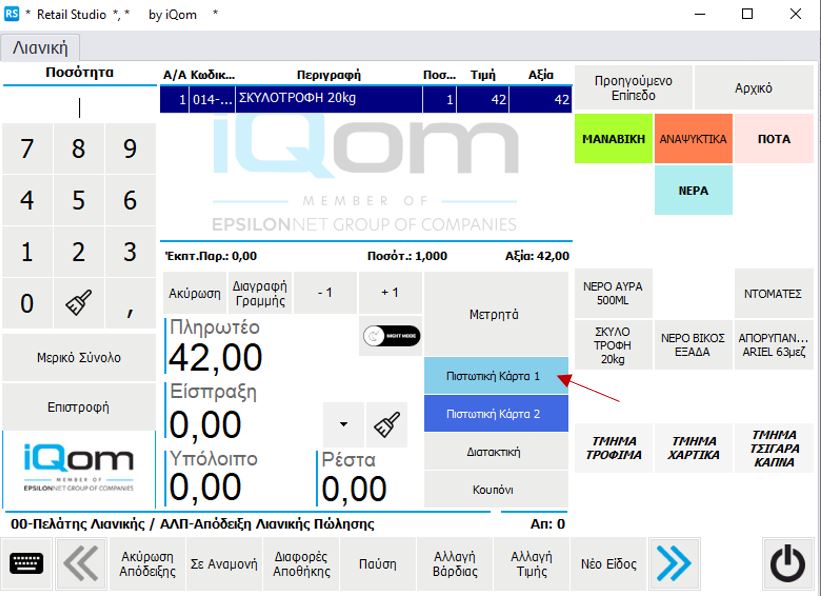Click the double left arrow icon
Viewport: 821px width, 596px height.
(81, 564)
